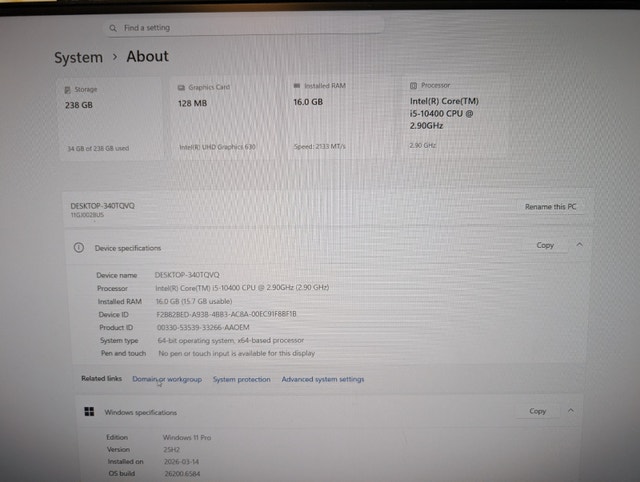
Task: Click the Device specifications info icon
Action: coord(79,248)
